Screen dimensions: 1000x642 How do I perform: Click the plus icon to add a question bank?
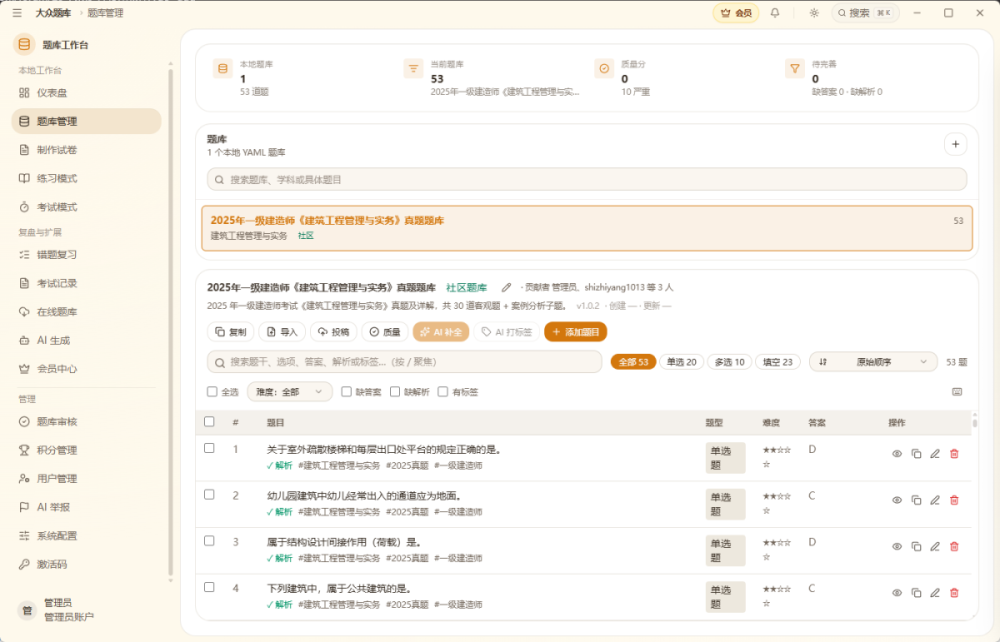click(x=955, y=145)
